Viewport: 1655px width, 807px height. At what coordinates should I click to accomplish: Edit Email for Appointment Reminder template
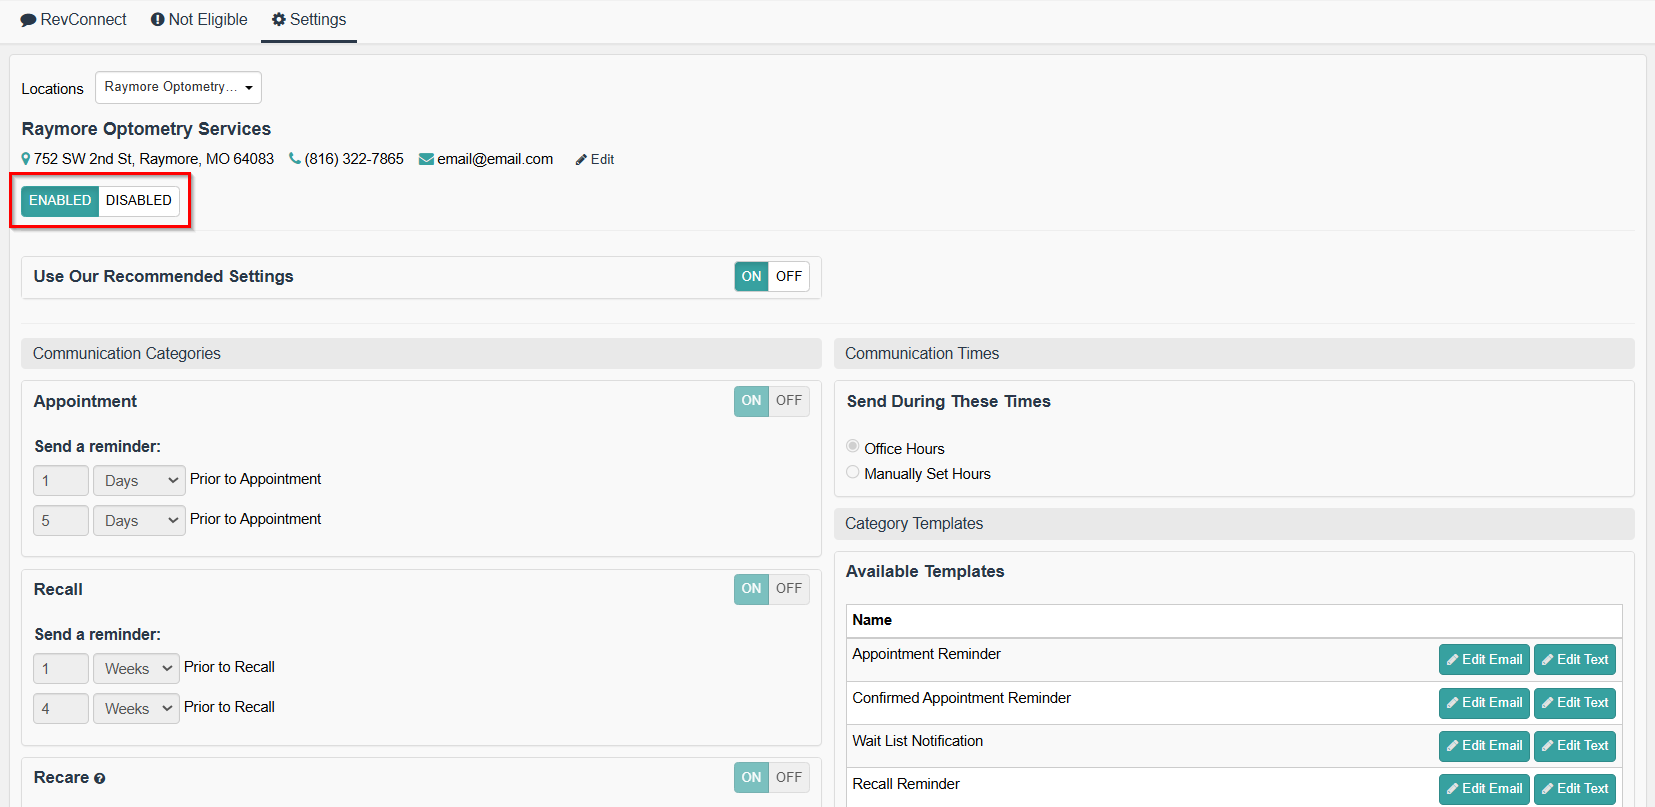click(x=1484, y=660)
